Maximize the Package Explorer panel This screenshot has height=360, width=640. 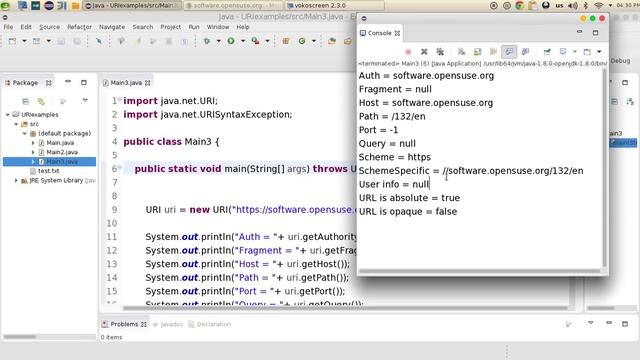[x=84, y=82]
